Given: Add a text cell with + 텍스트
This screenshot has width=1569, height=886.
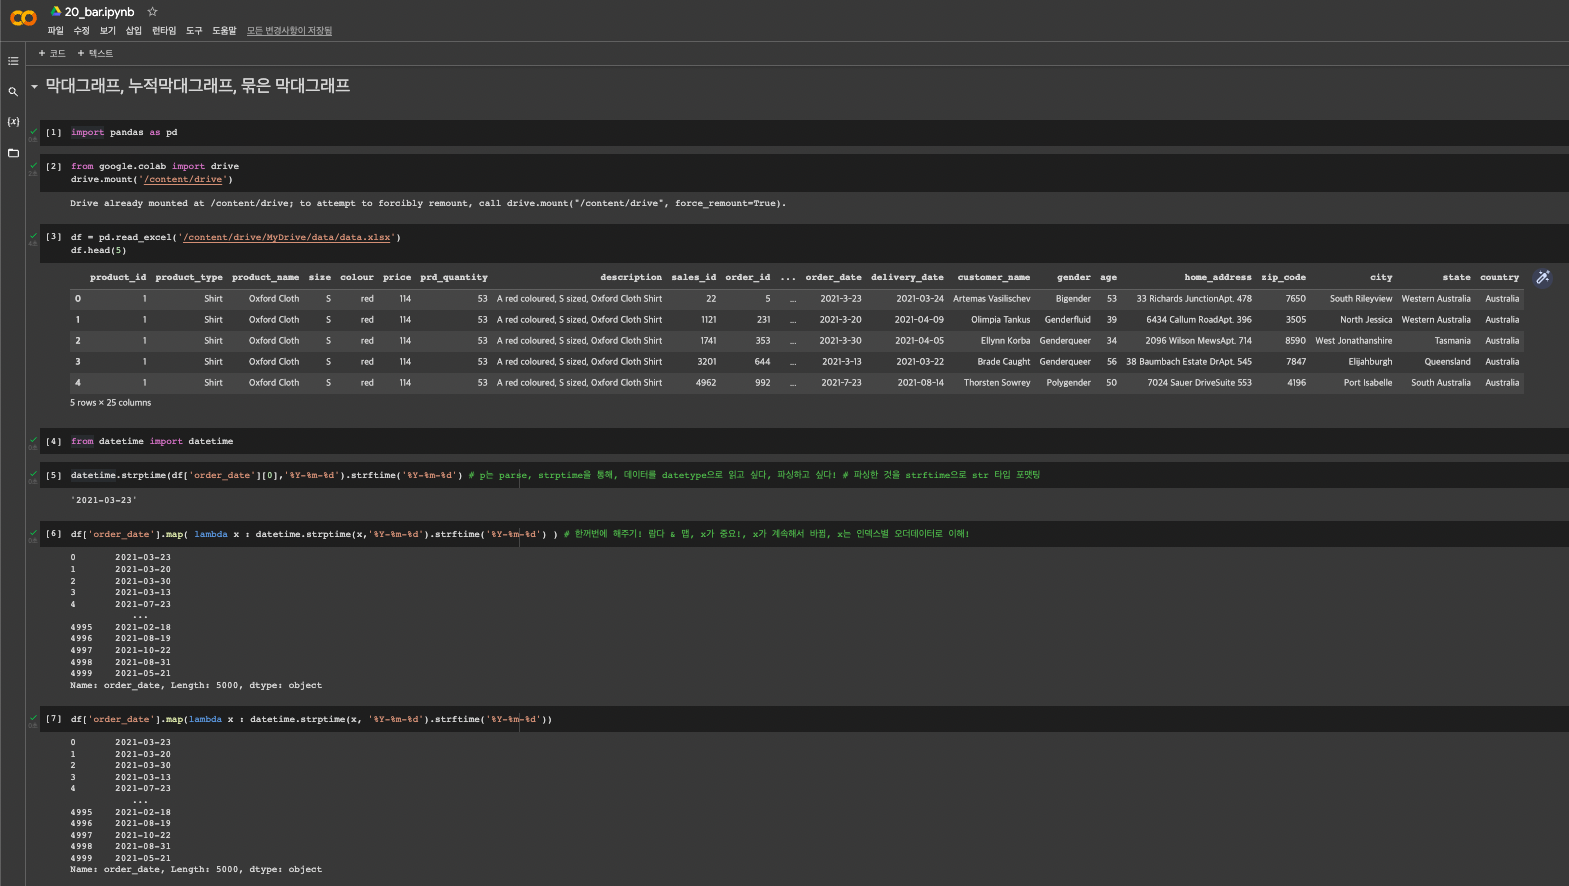Looking at the screenshot, I should pyautogui.click(x=95, y=53).
